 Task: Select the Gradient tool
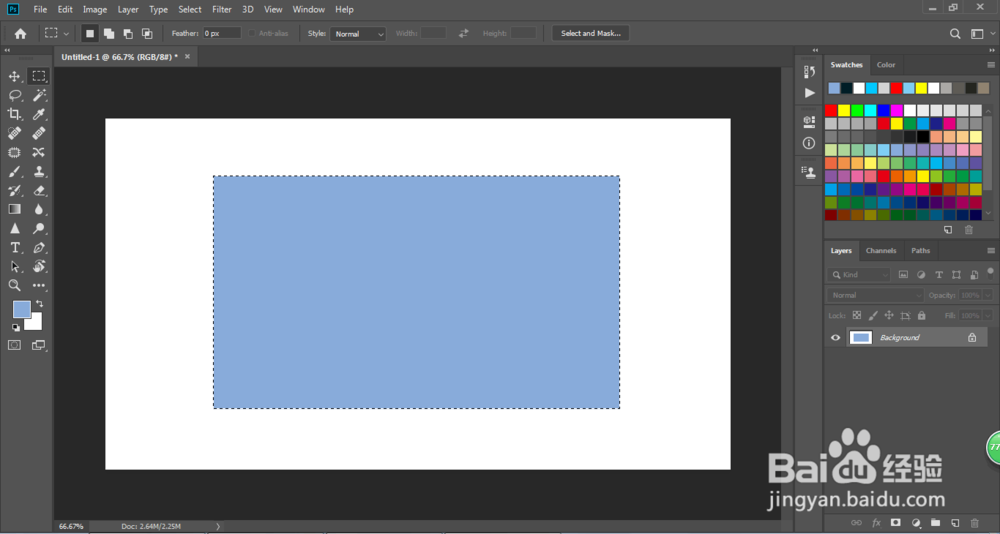coord(14,209)
